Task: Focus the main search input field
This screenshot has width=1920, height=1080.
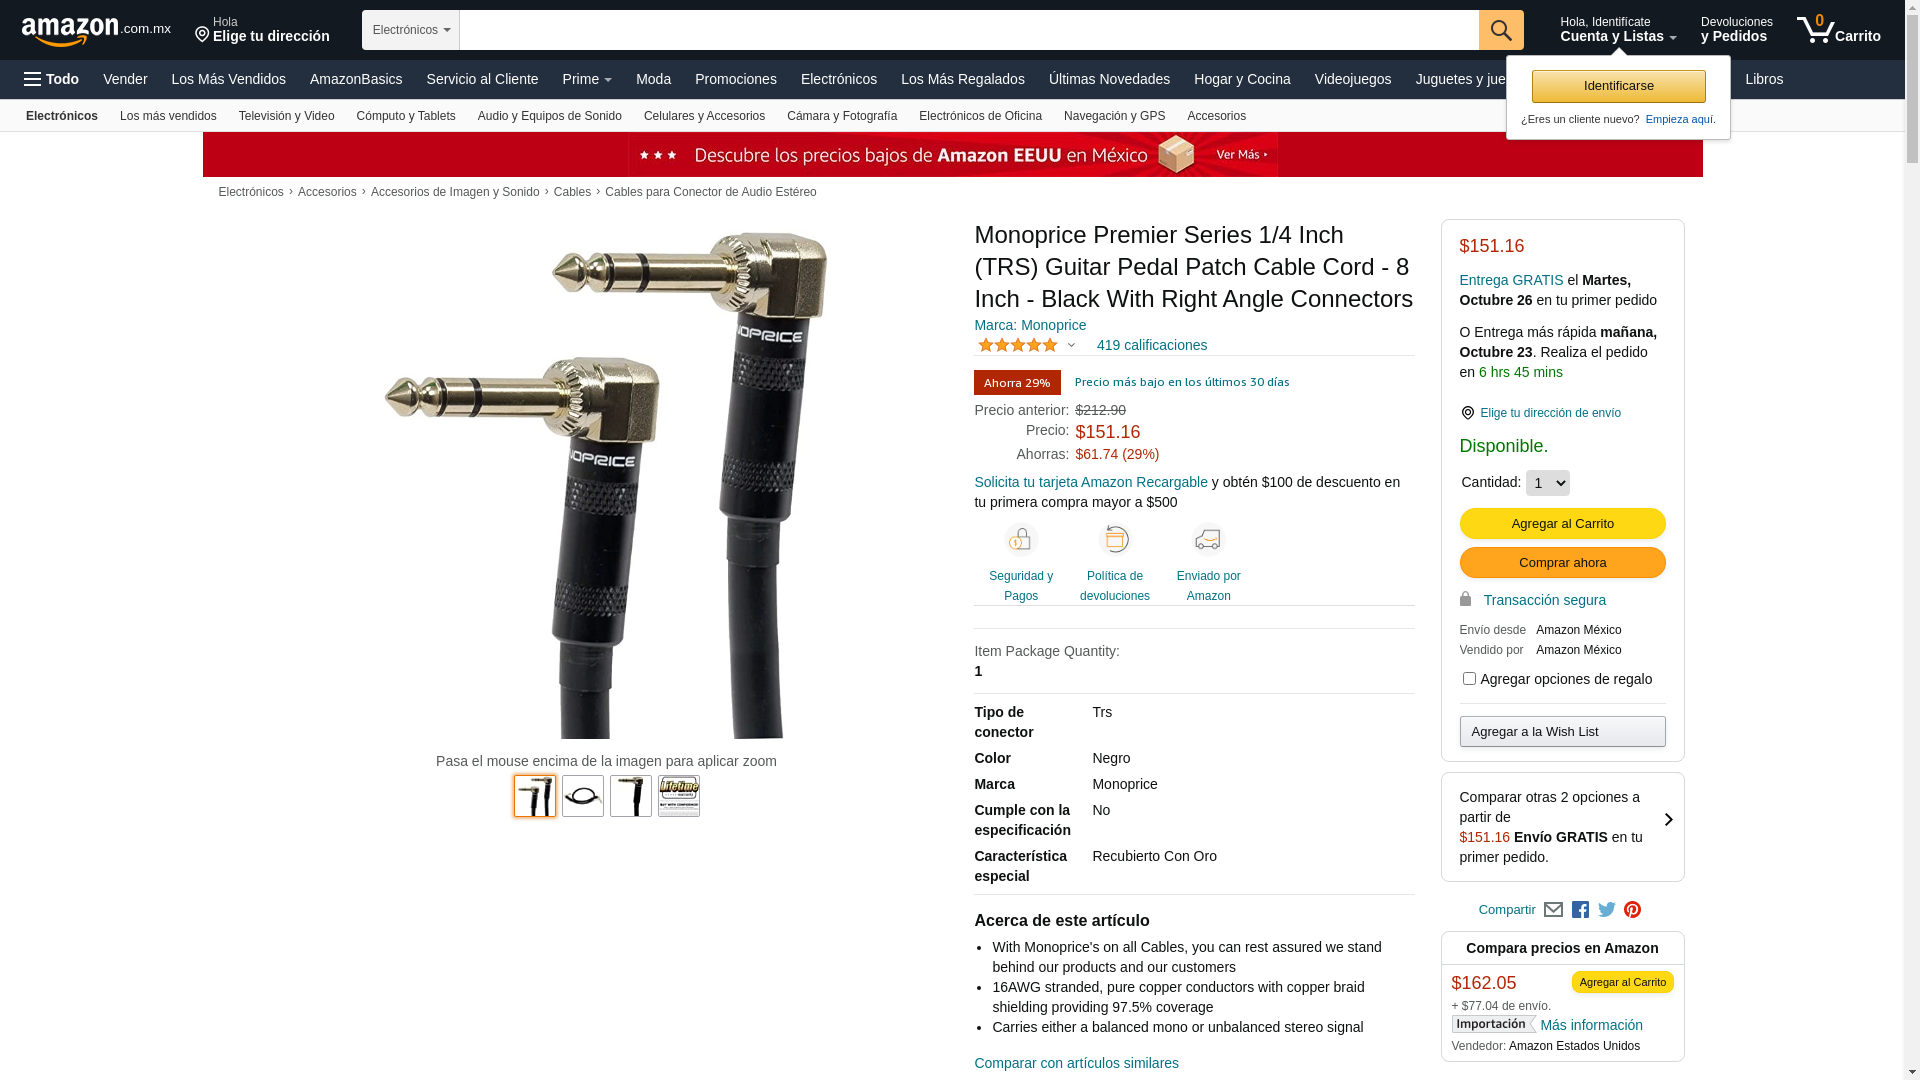Action: [969, 30]
